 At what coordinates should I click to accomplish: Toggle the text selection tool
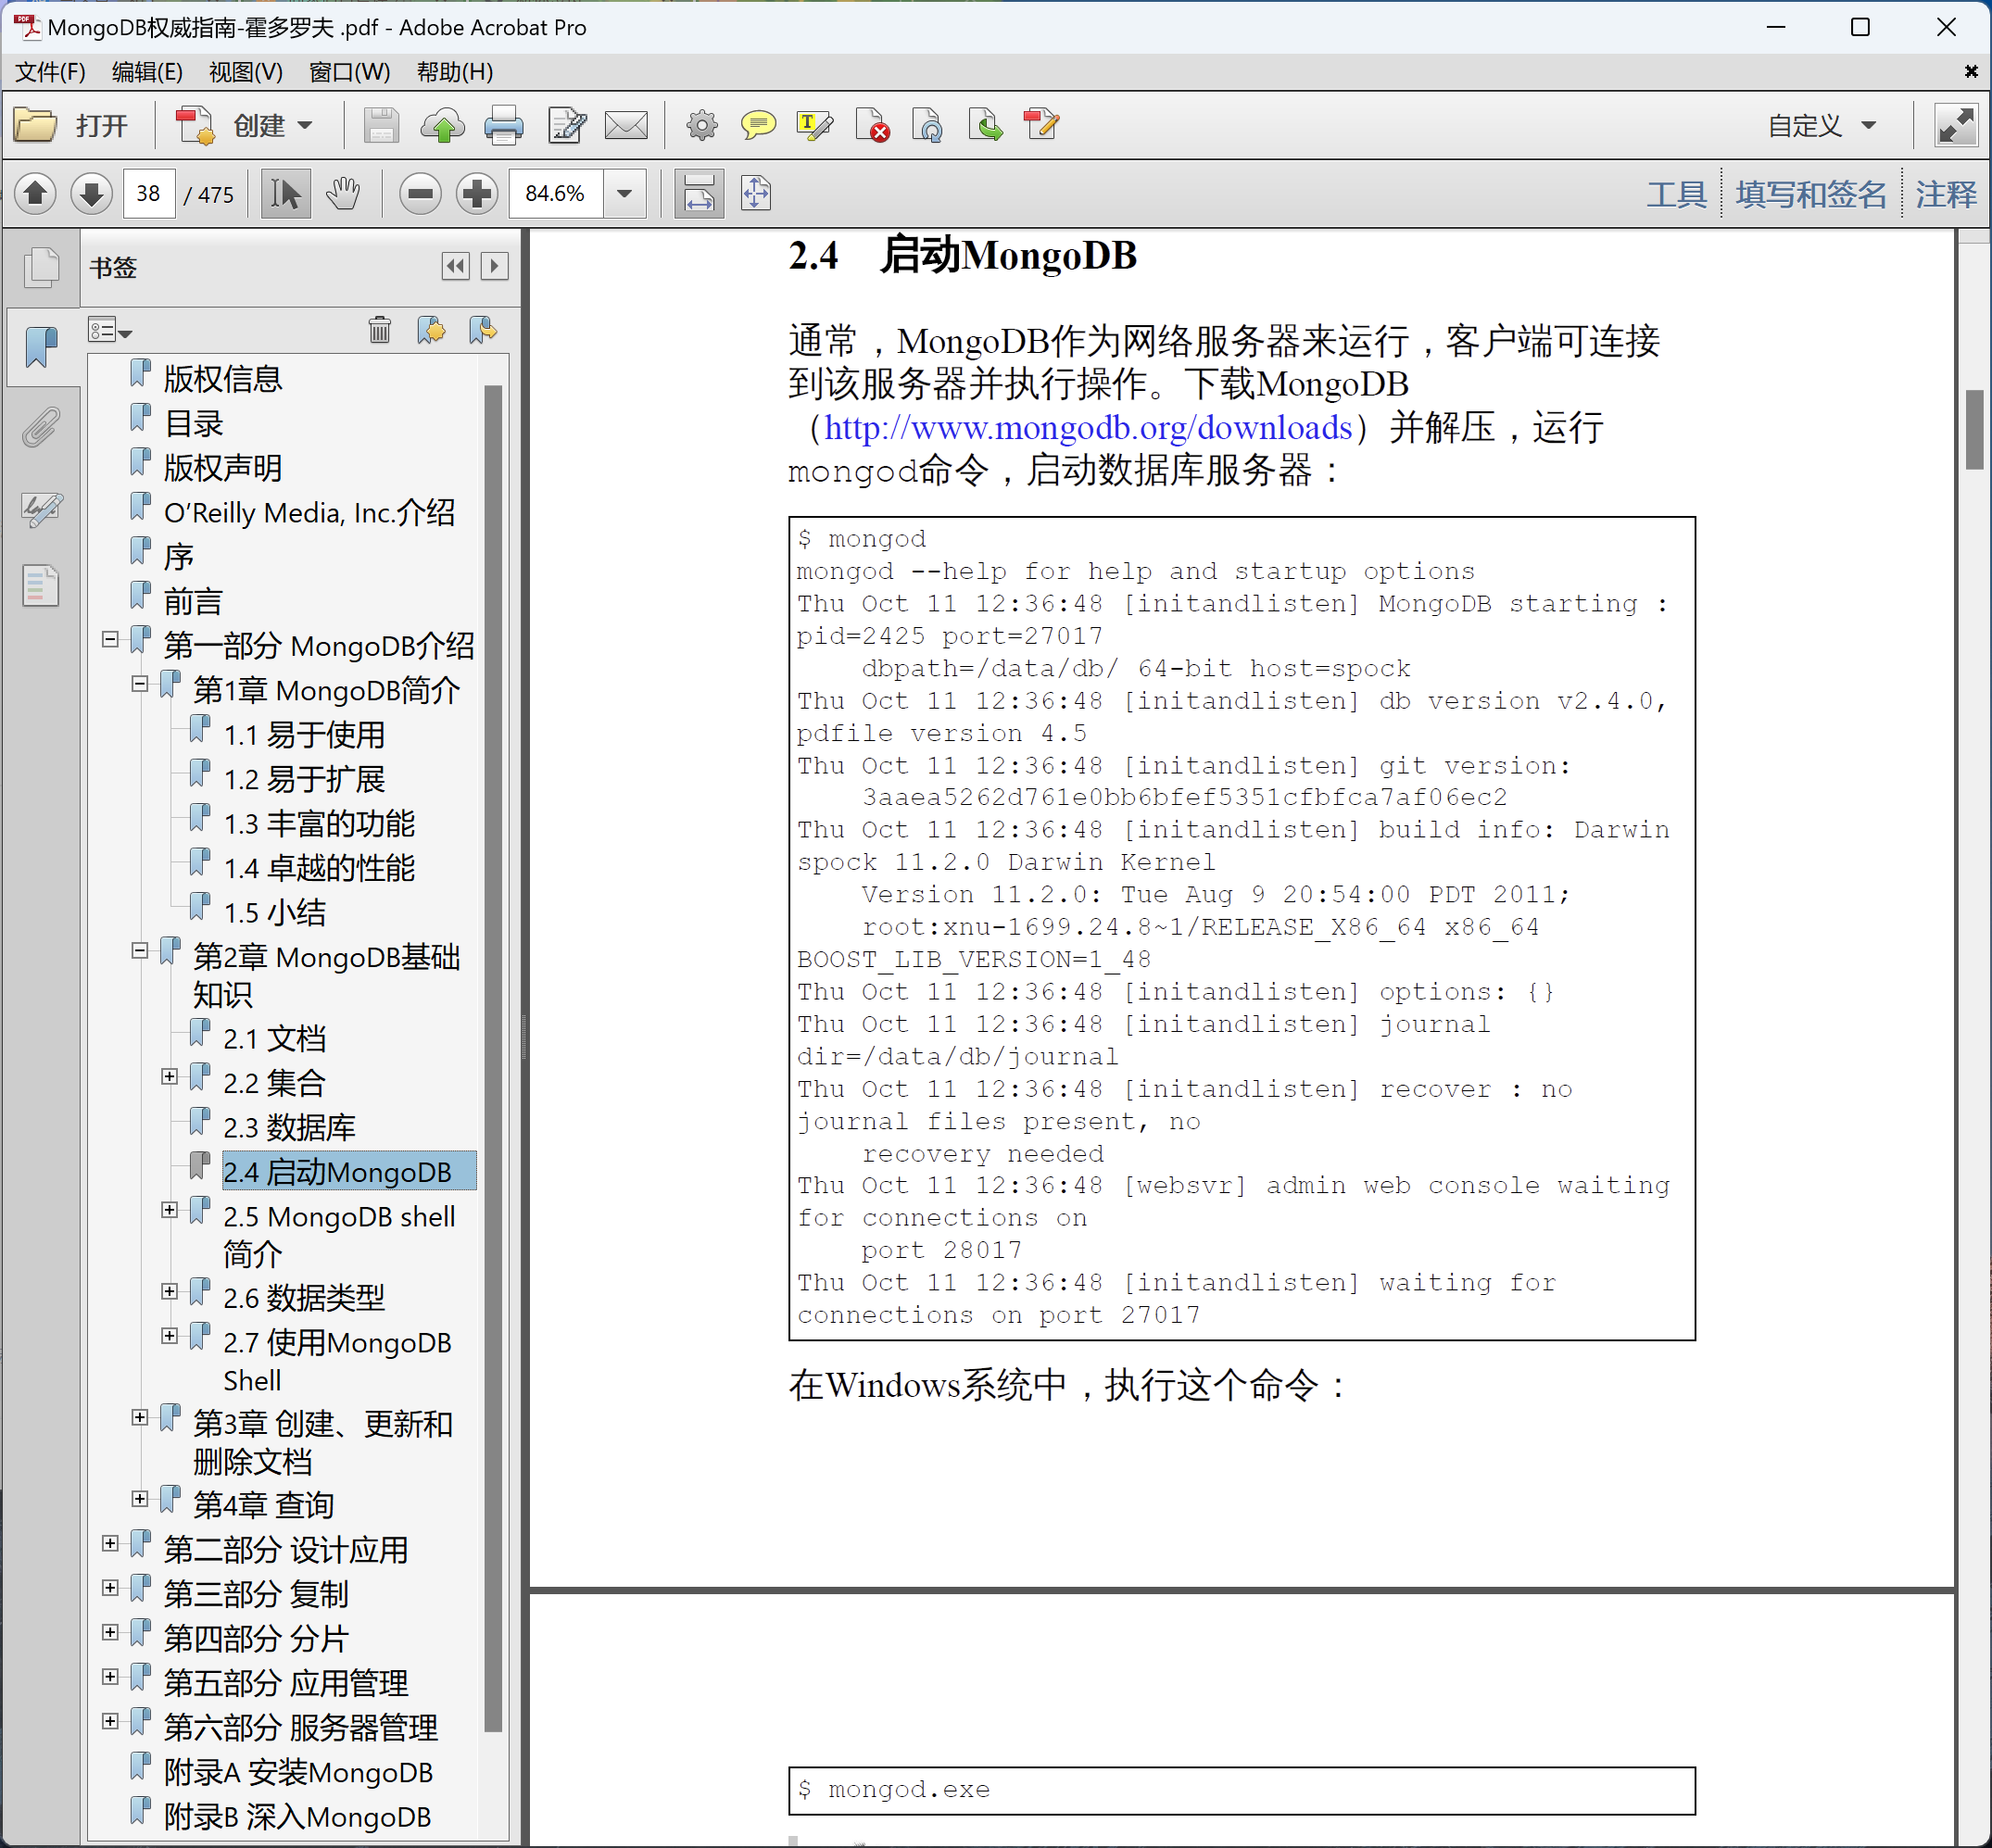[x=284, y=193]
